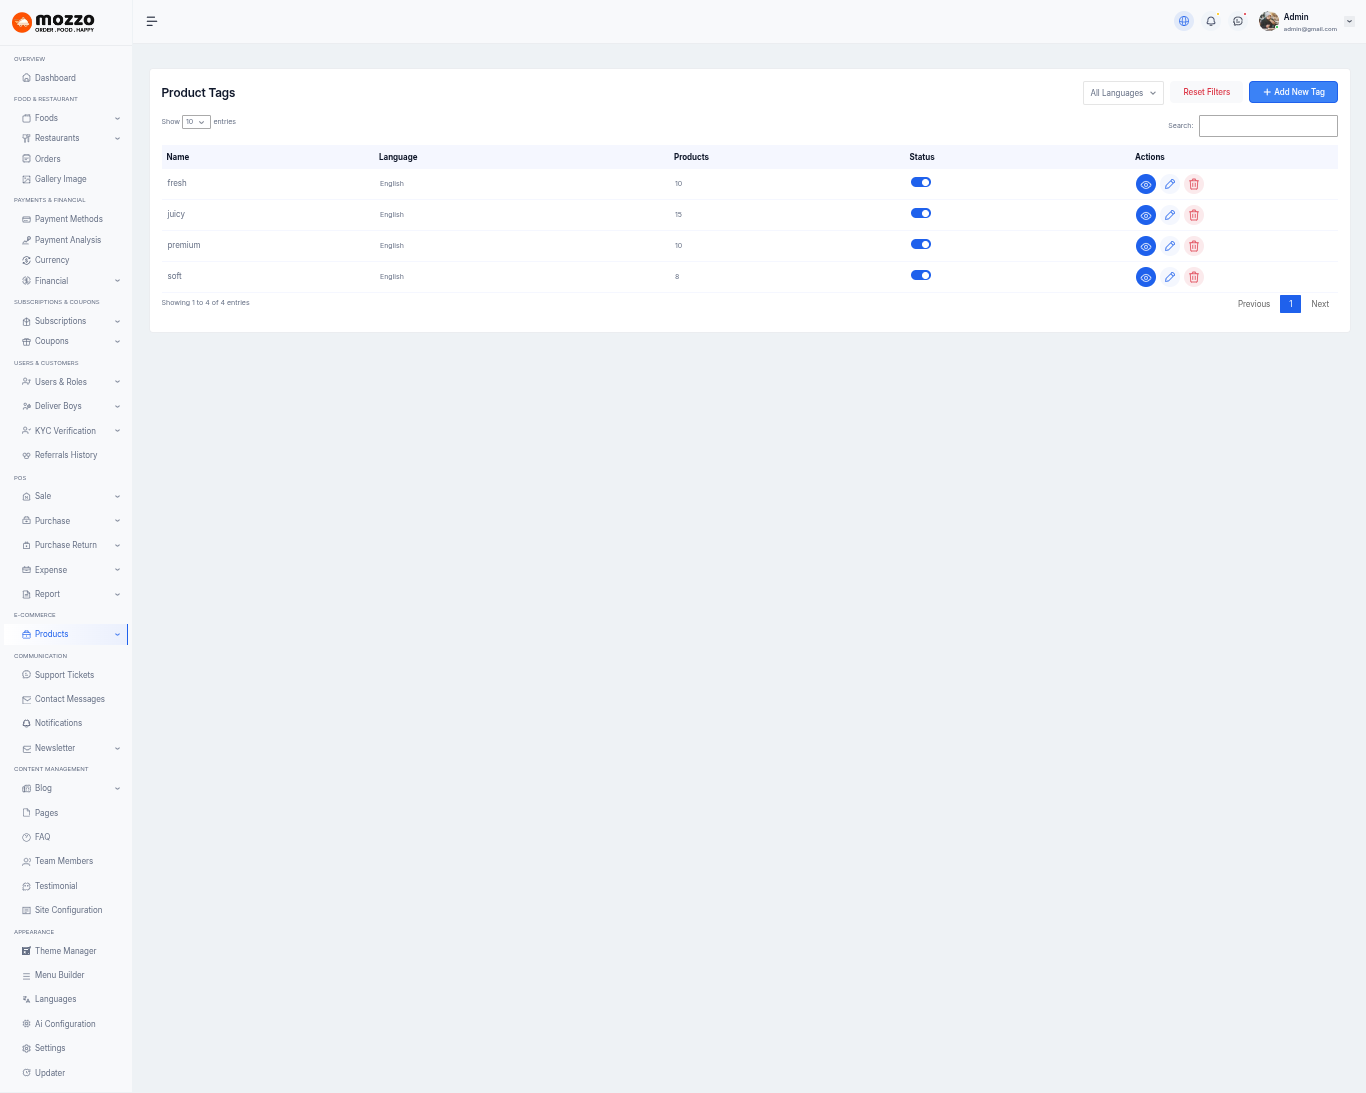Expand the Foods sidebar menu
The image size is (1366, 1093).
[x=68, y=118]
